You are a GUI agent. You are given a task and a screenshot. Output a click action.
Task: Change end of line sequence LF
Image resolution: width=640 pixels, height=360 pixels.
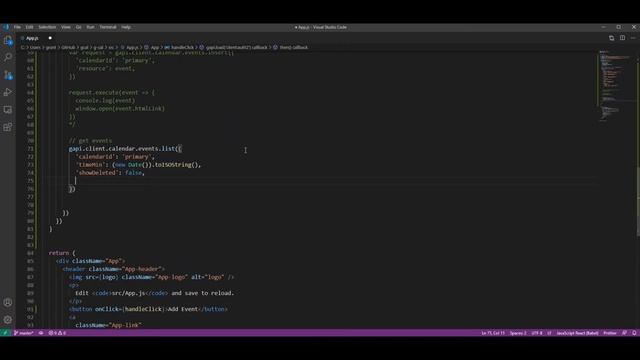549,333
